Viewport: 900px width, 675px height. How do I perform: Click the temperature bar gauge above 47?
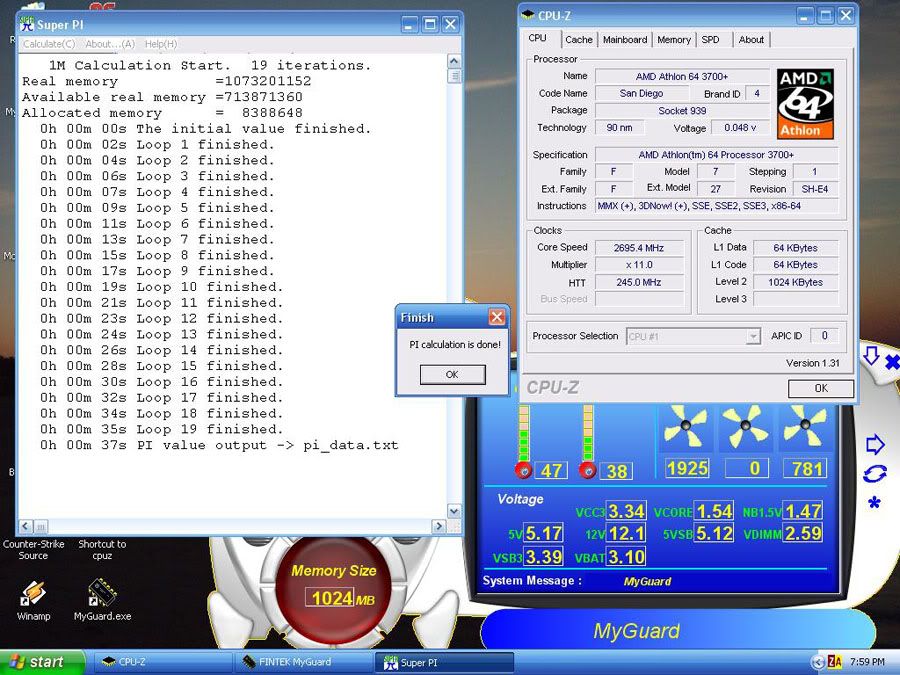click(x=524, y=433)
